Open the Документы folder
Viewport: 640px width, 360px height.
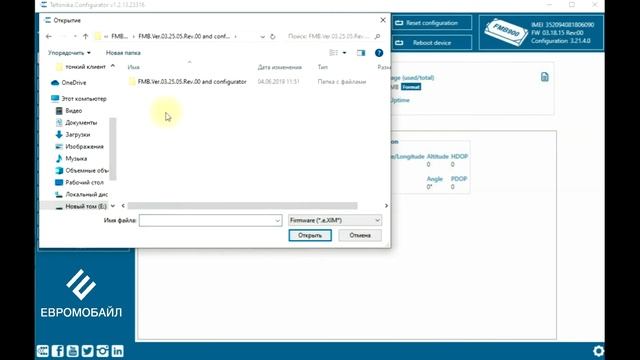point(76,122)
